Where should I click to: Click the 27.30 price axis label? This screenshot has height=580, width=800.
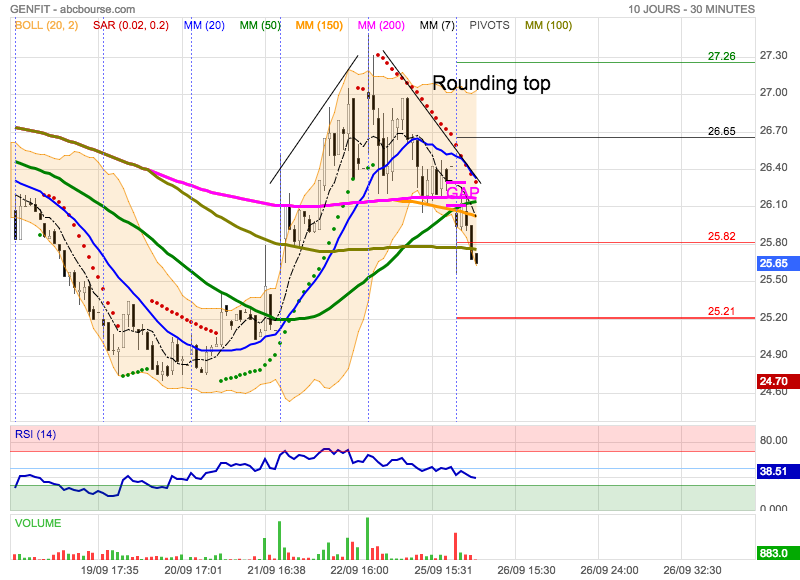tap(774, 55)
